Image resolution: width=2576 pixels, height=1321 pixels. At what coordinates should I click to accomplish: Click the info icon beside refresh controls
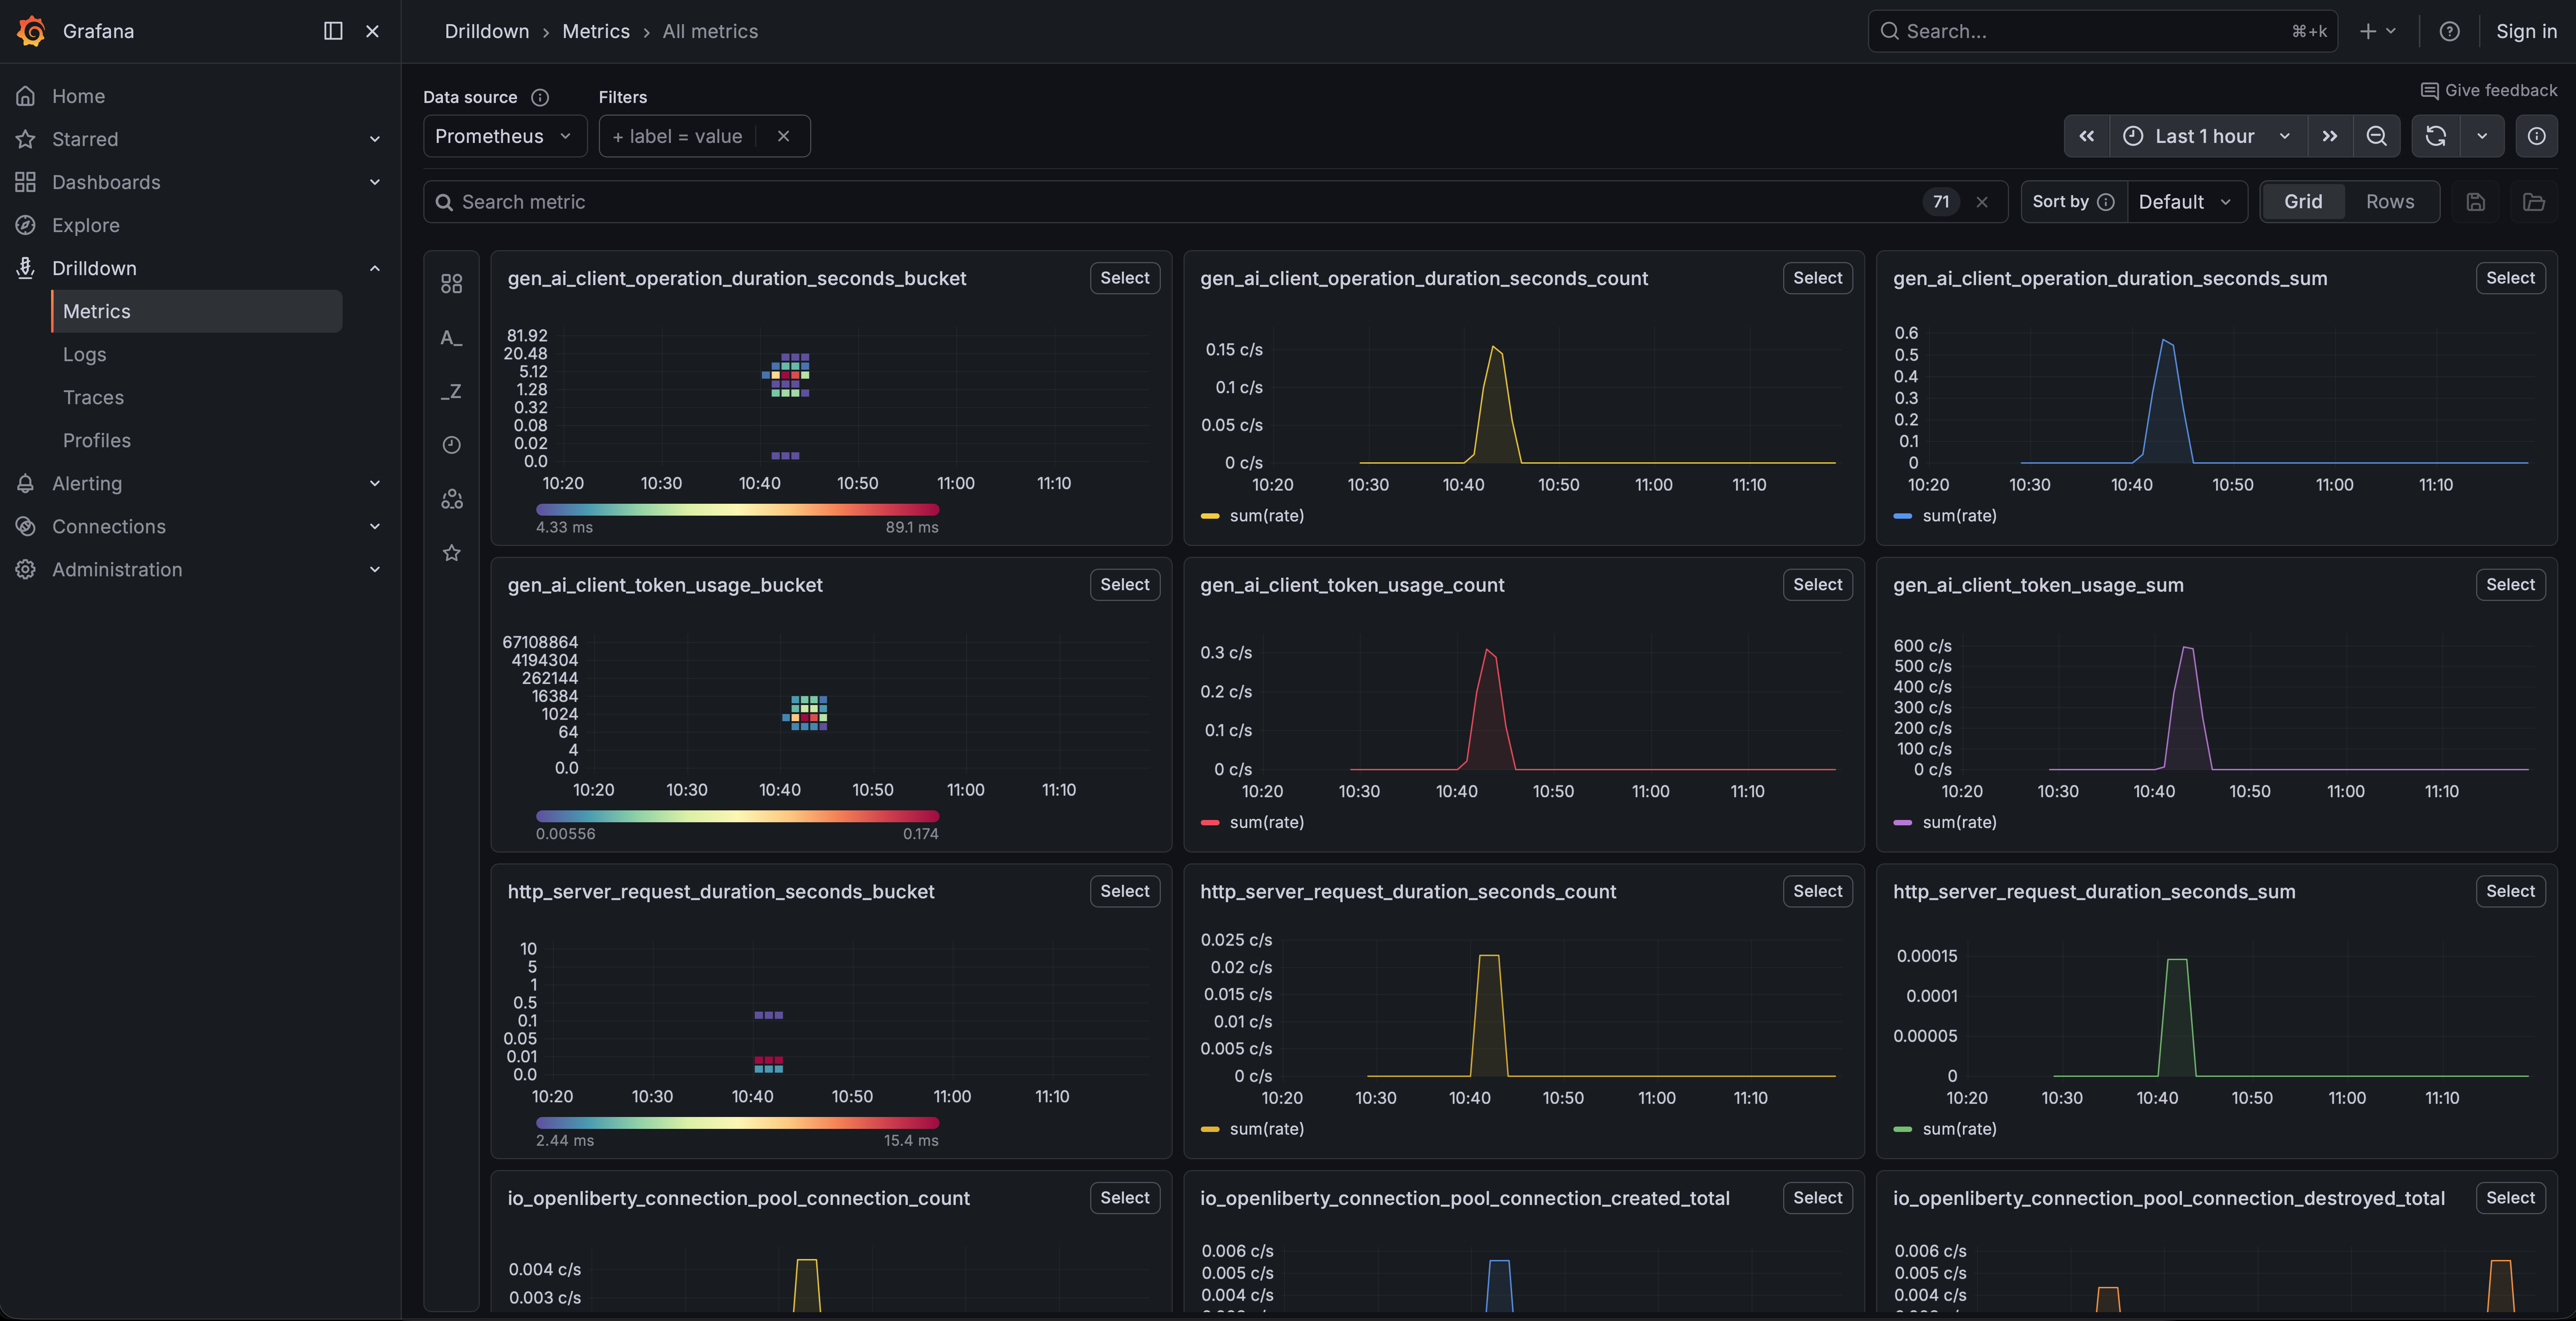click(2536, 136)
